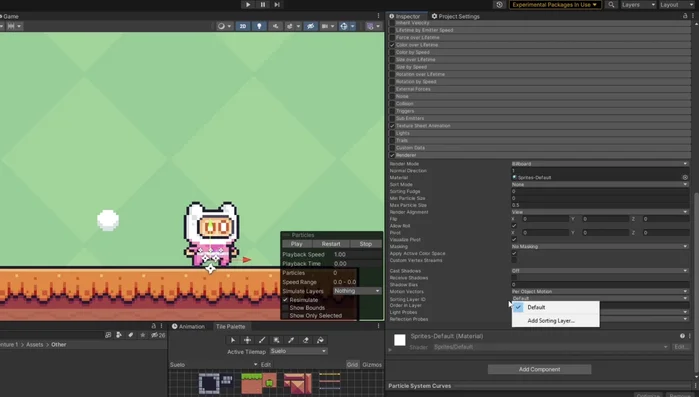Open the Layout dropdown in top bar
Viewport: 699px width, 397px height.
click(x=677, y=4)
